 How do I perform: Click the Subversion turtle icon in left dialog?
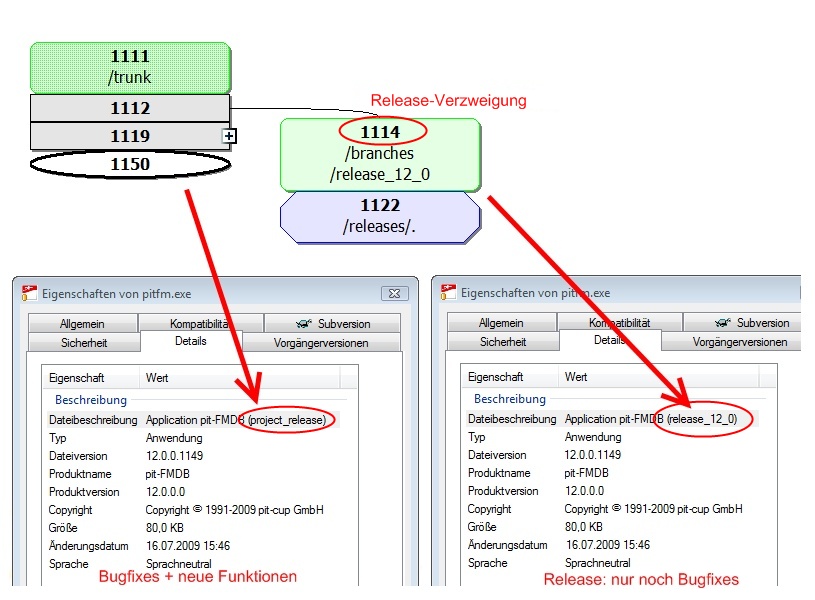coord(304,323)
